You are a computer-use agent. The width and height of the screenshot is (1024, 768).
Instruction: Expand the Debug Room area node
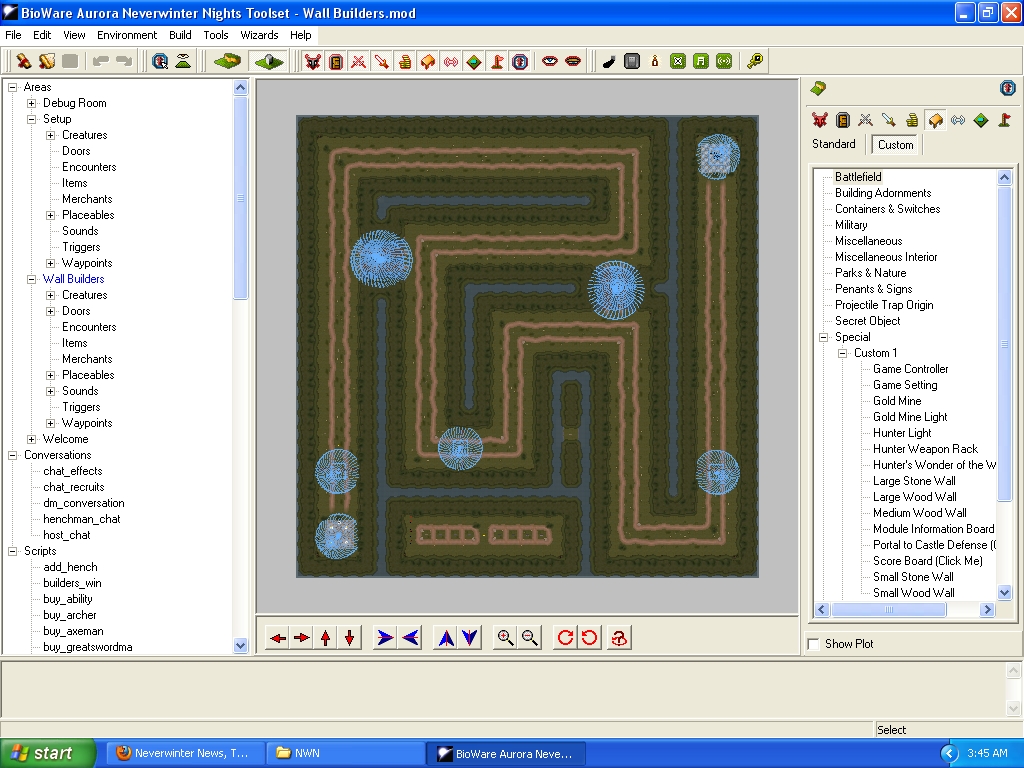(32, 103)
